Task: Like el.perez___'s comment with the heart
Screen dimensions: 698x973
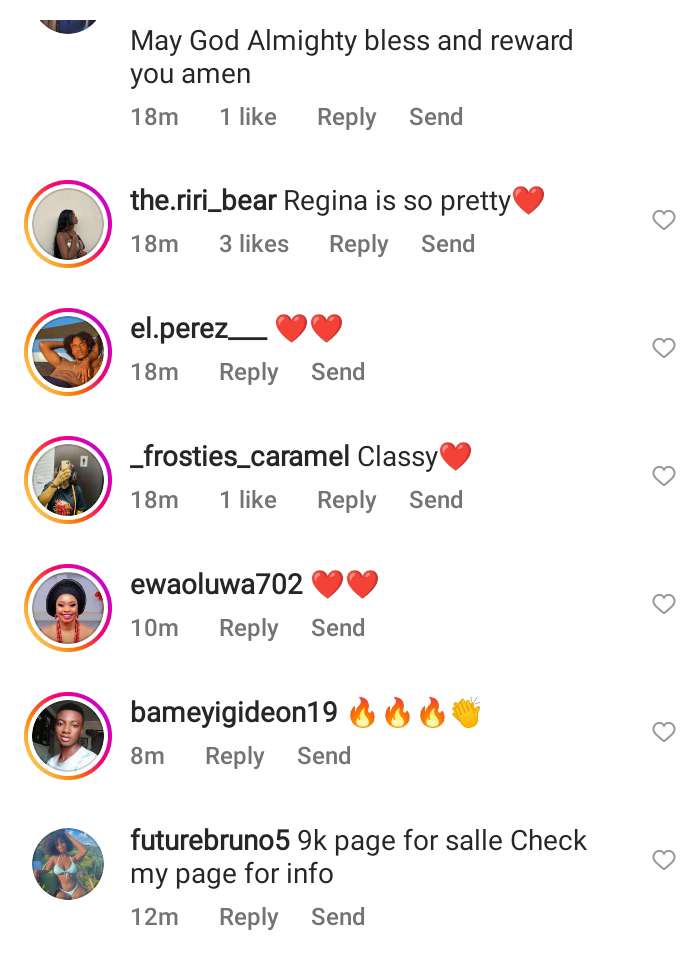Action: pos(664,348)
